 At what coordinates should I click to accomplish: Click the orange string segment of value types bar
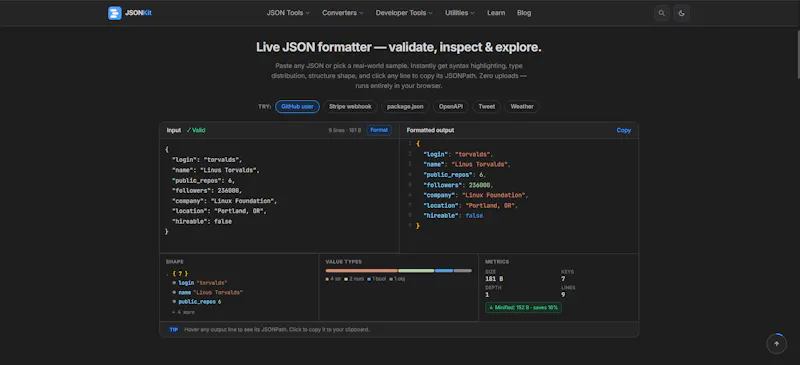point(362,271)
